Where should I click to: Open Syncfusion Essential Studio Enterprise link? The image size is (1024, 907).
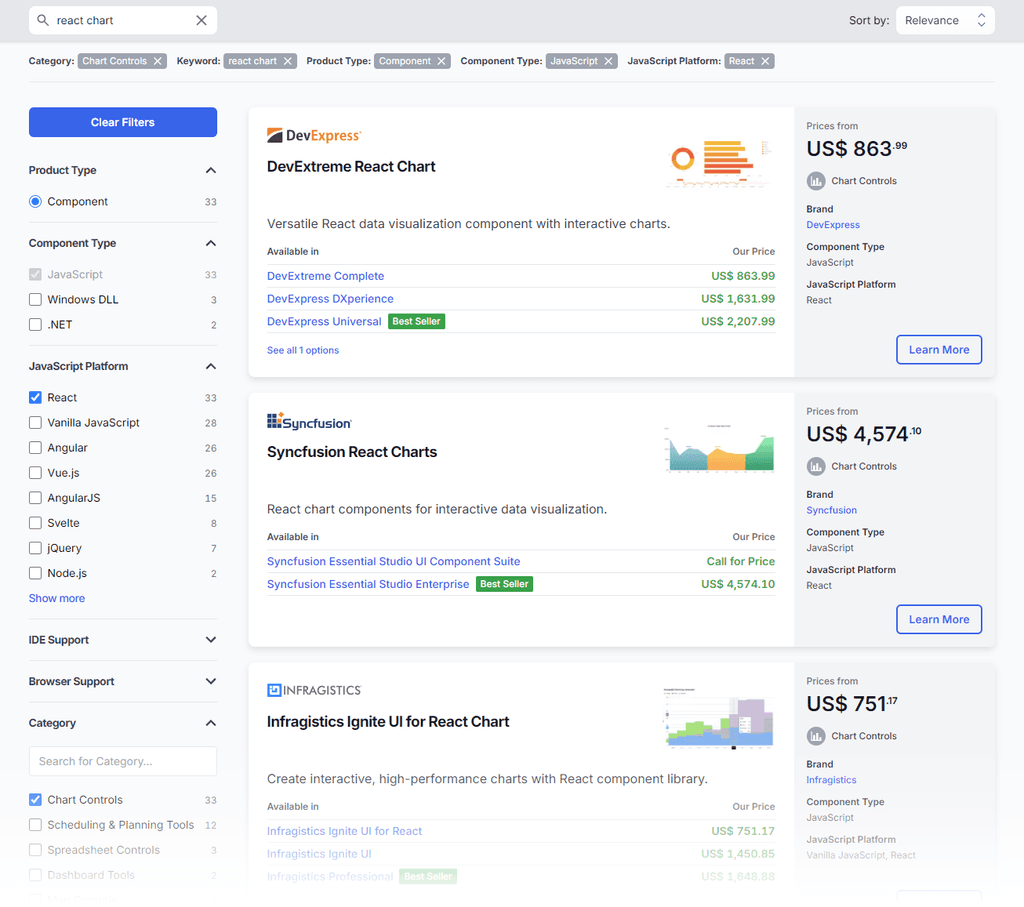(x=368, y=584)
